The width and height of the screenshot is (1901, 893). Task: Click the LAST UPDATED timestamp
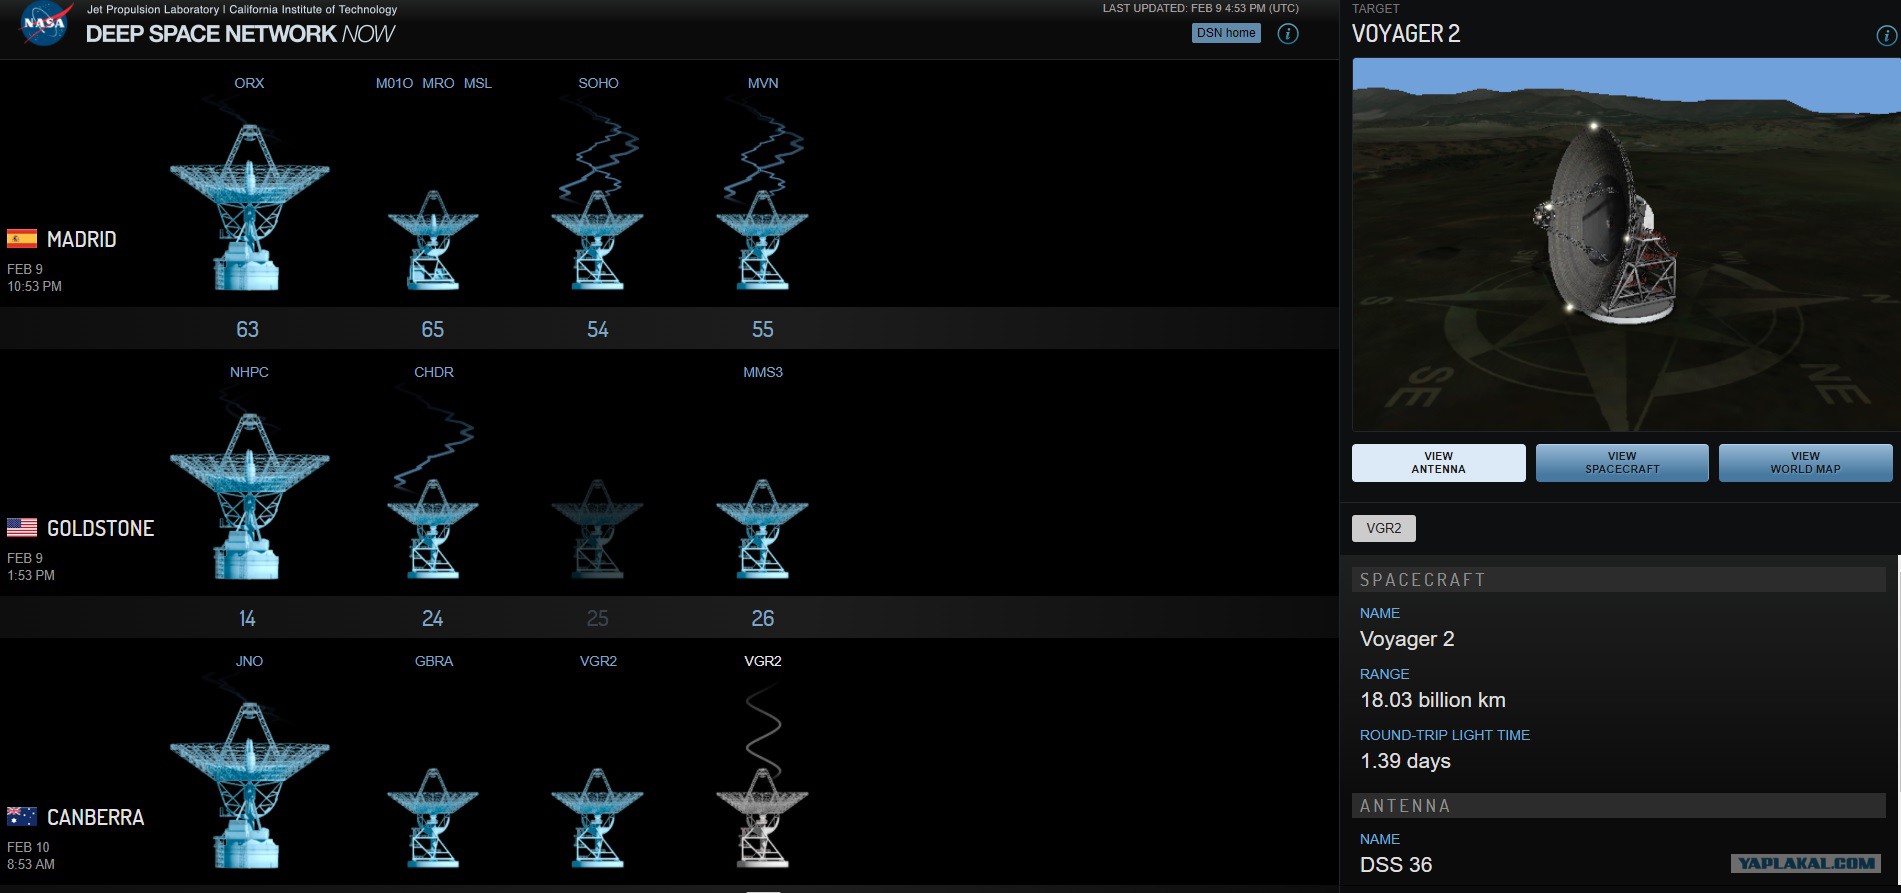(x=1200, y=8)
